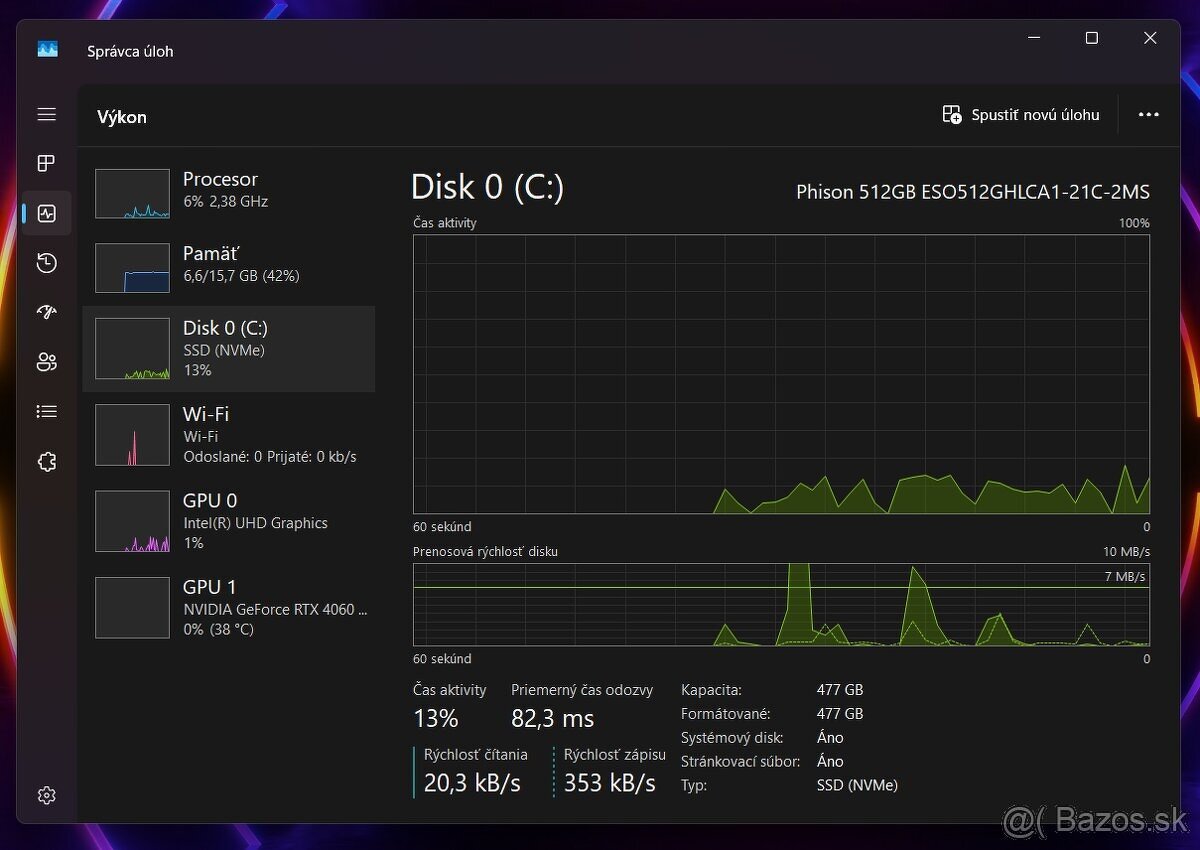Select the Disk 0 (C:) item
This screenshot has height=850, width=1200.
click(229, 349)
